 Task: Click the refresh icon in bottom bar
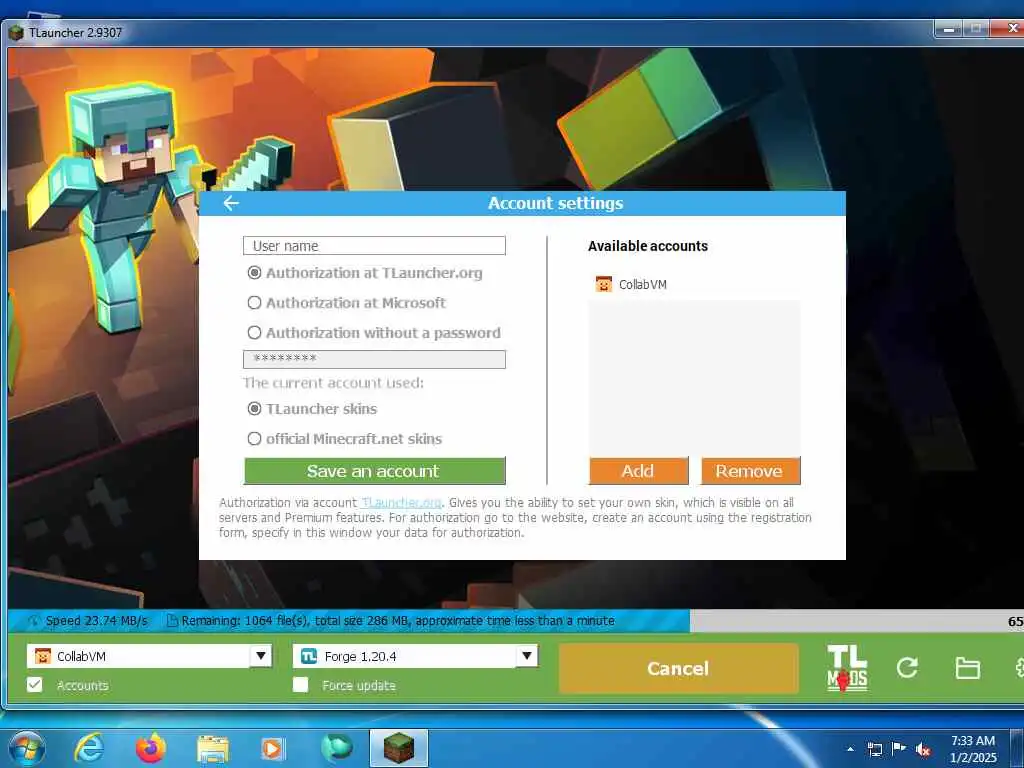906,667
